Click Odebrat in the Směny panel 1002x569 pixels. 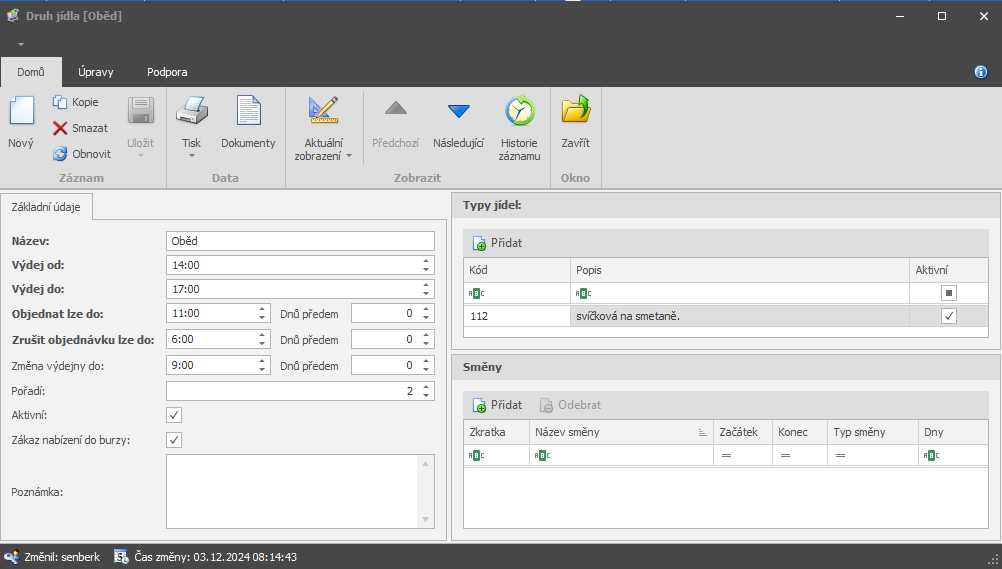(570, 405)
